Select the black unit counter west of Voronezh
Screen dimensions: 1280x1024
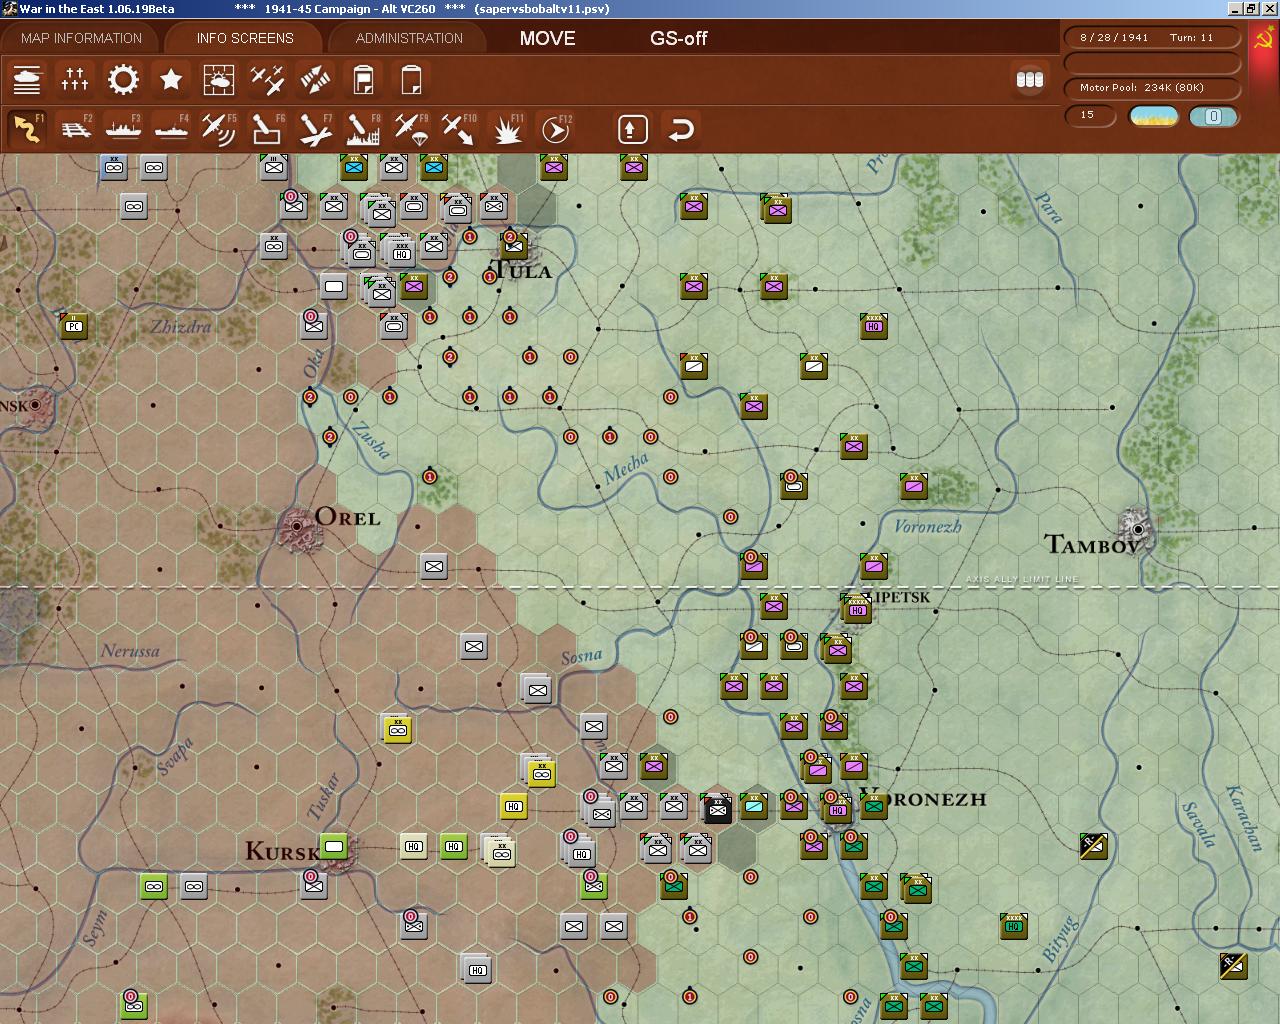[x=717, y=808]
